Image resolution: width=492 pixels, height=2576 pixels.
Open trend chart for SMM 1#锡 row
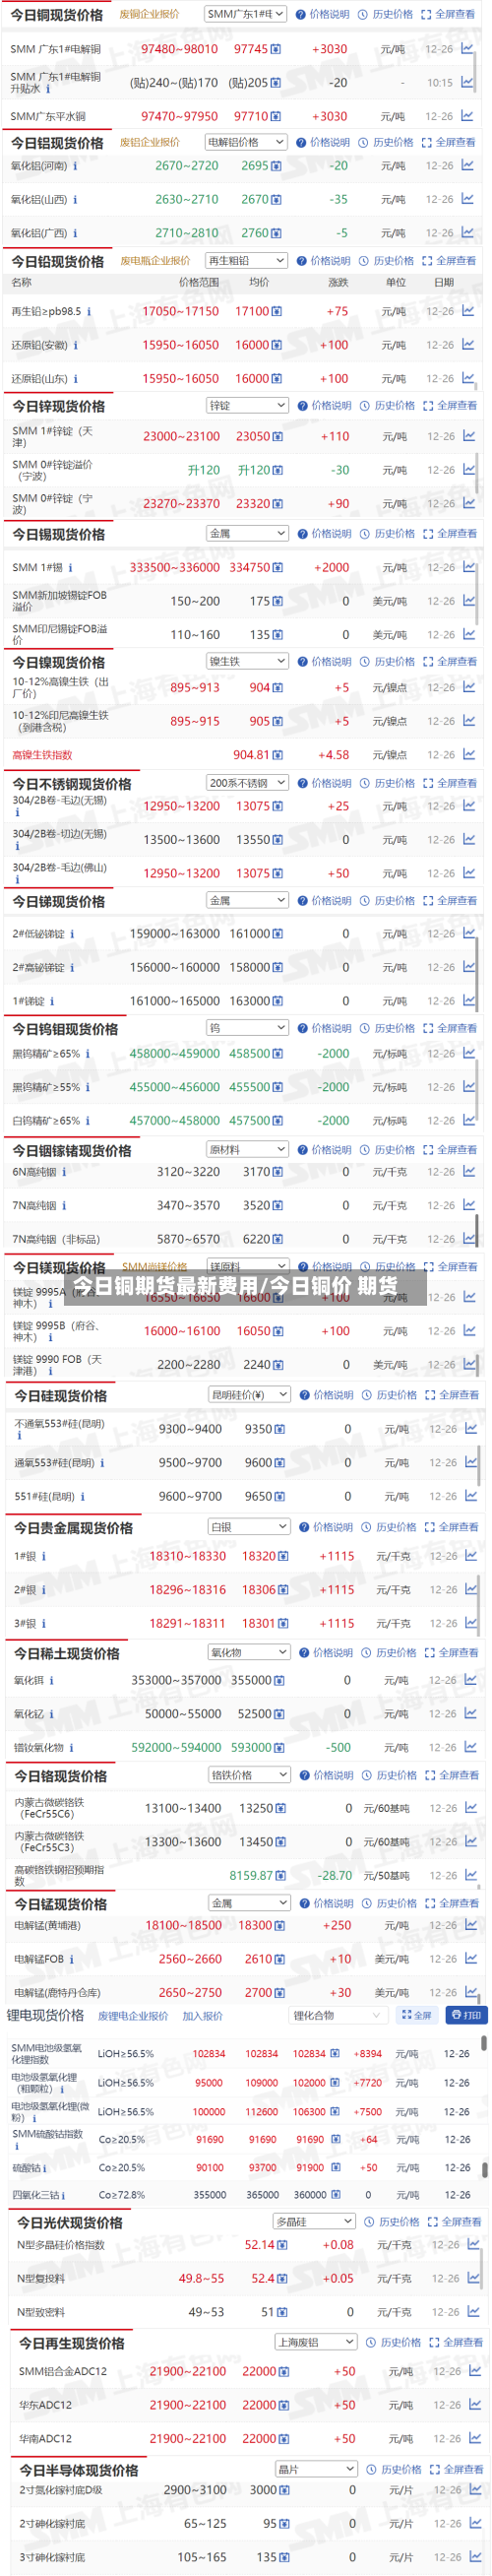point(469,567)
